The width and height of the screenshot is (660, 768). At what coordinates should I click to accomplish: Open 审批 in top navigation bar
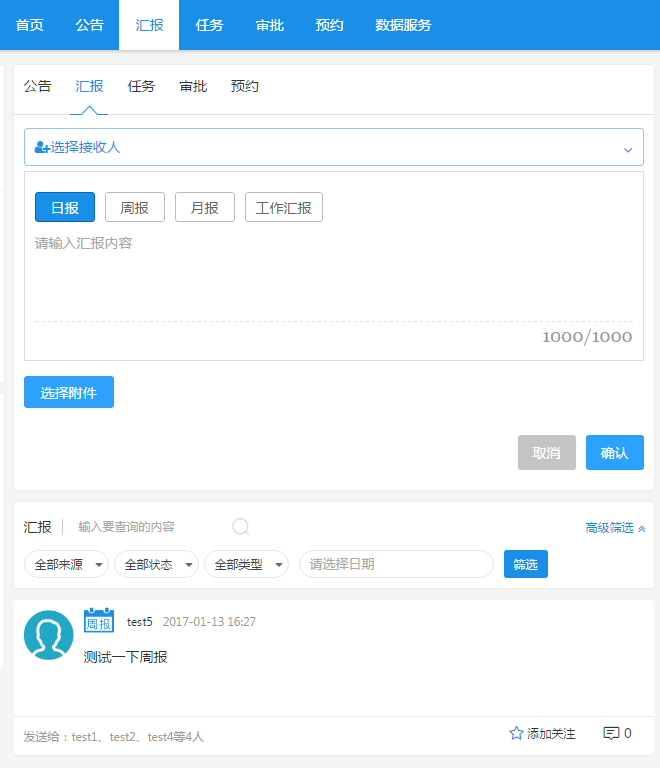270,25
